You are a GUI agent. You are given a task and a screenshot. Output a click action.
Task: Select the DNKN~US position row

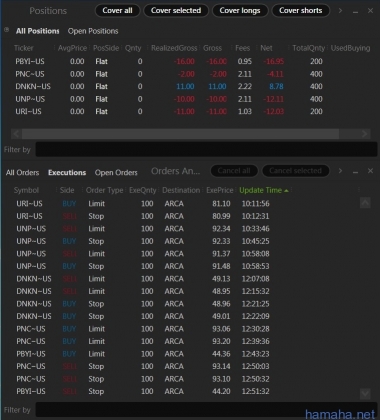click(x=190, y=87)
